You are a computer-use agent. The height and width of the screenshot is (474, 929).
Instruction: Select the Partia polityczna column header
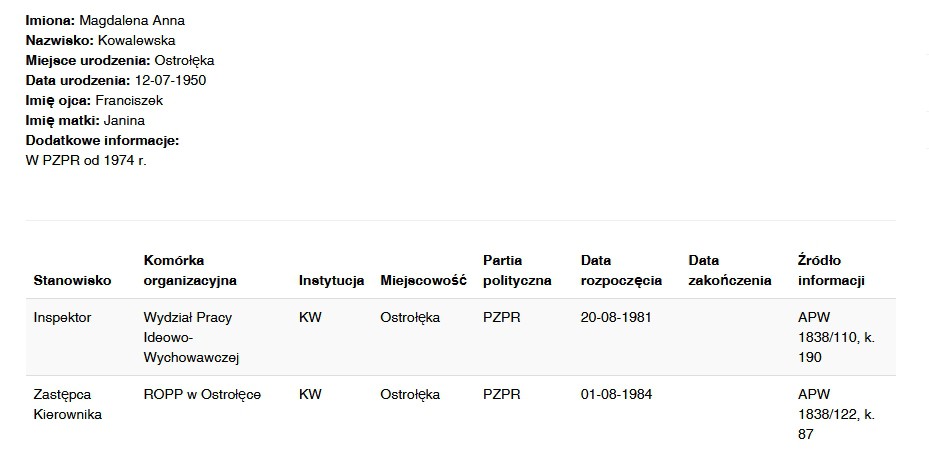517,271
